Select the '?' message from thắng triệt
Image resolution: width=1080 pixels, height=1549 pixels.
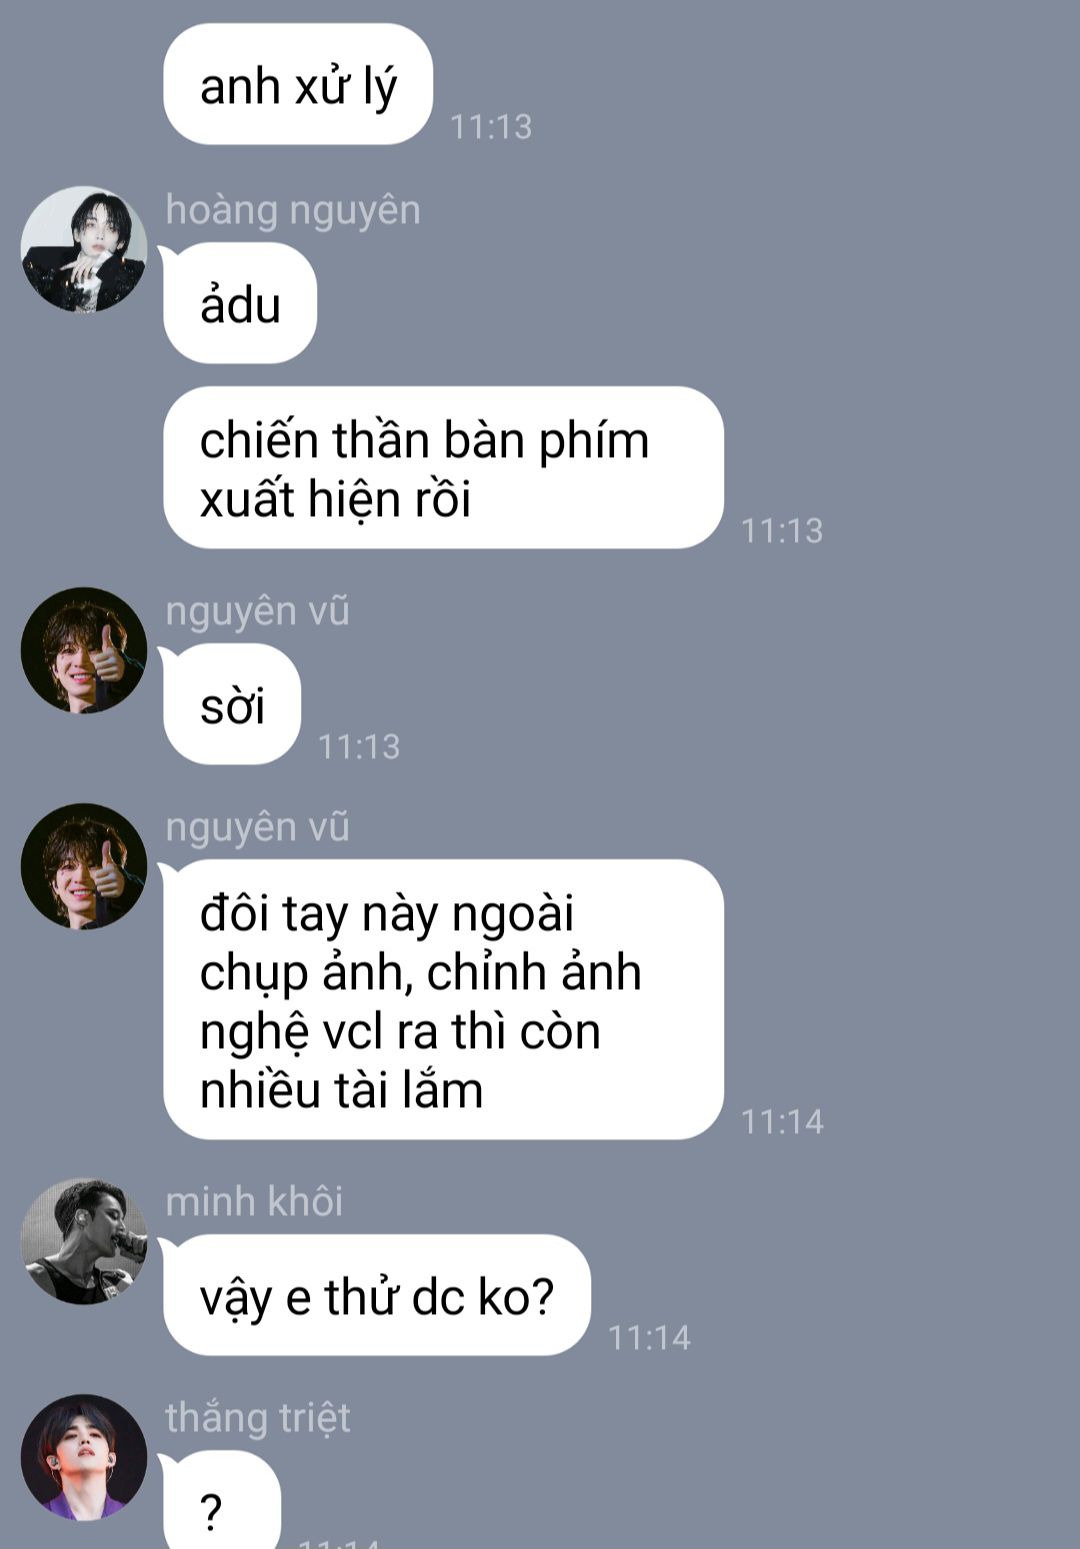coord(222,1500)
